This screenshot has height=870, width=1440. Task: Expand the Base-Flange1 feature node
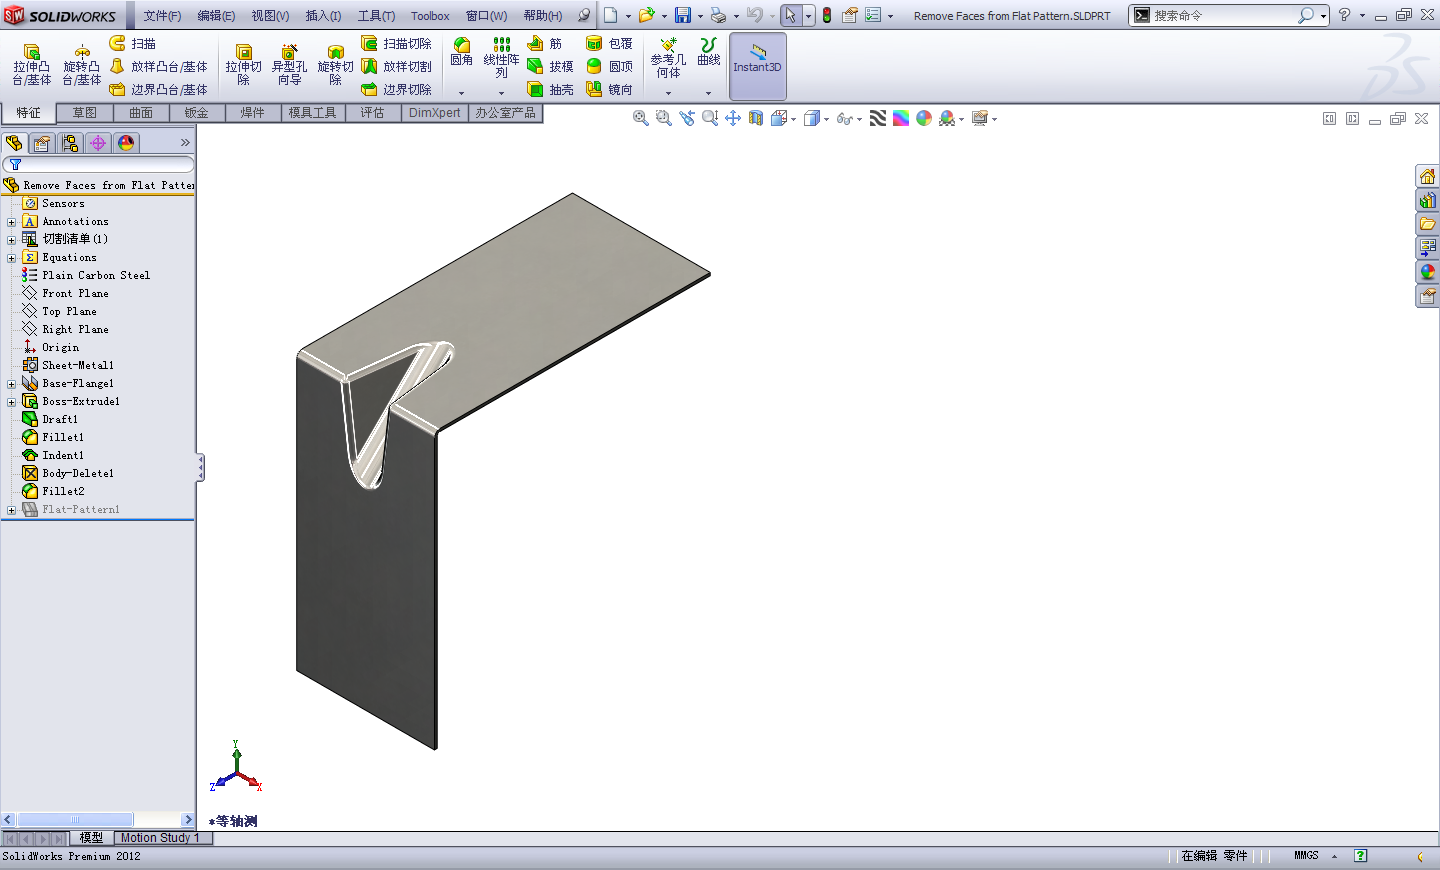coord(11,384)
